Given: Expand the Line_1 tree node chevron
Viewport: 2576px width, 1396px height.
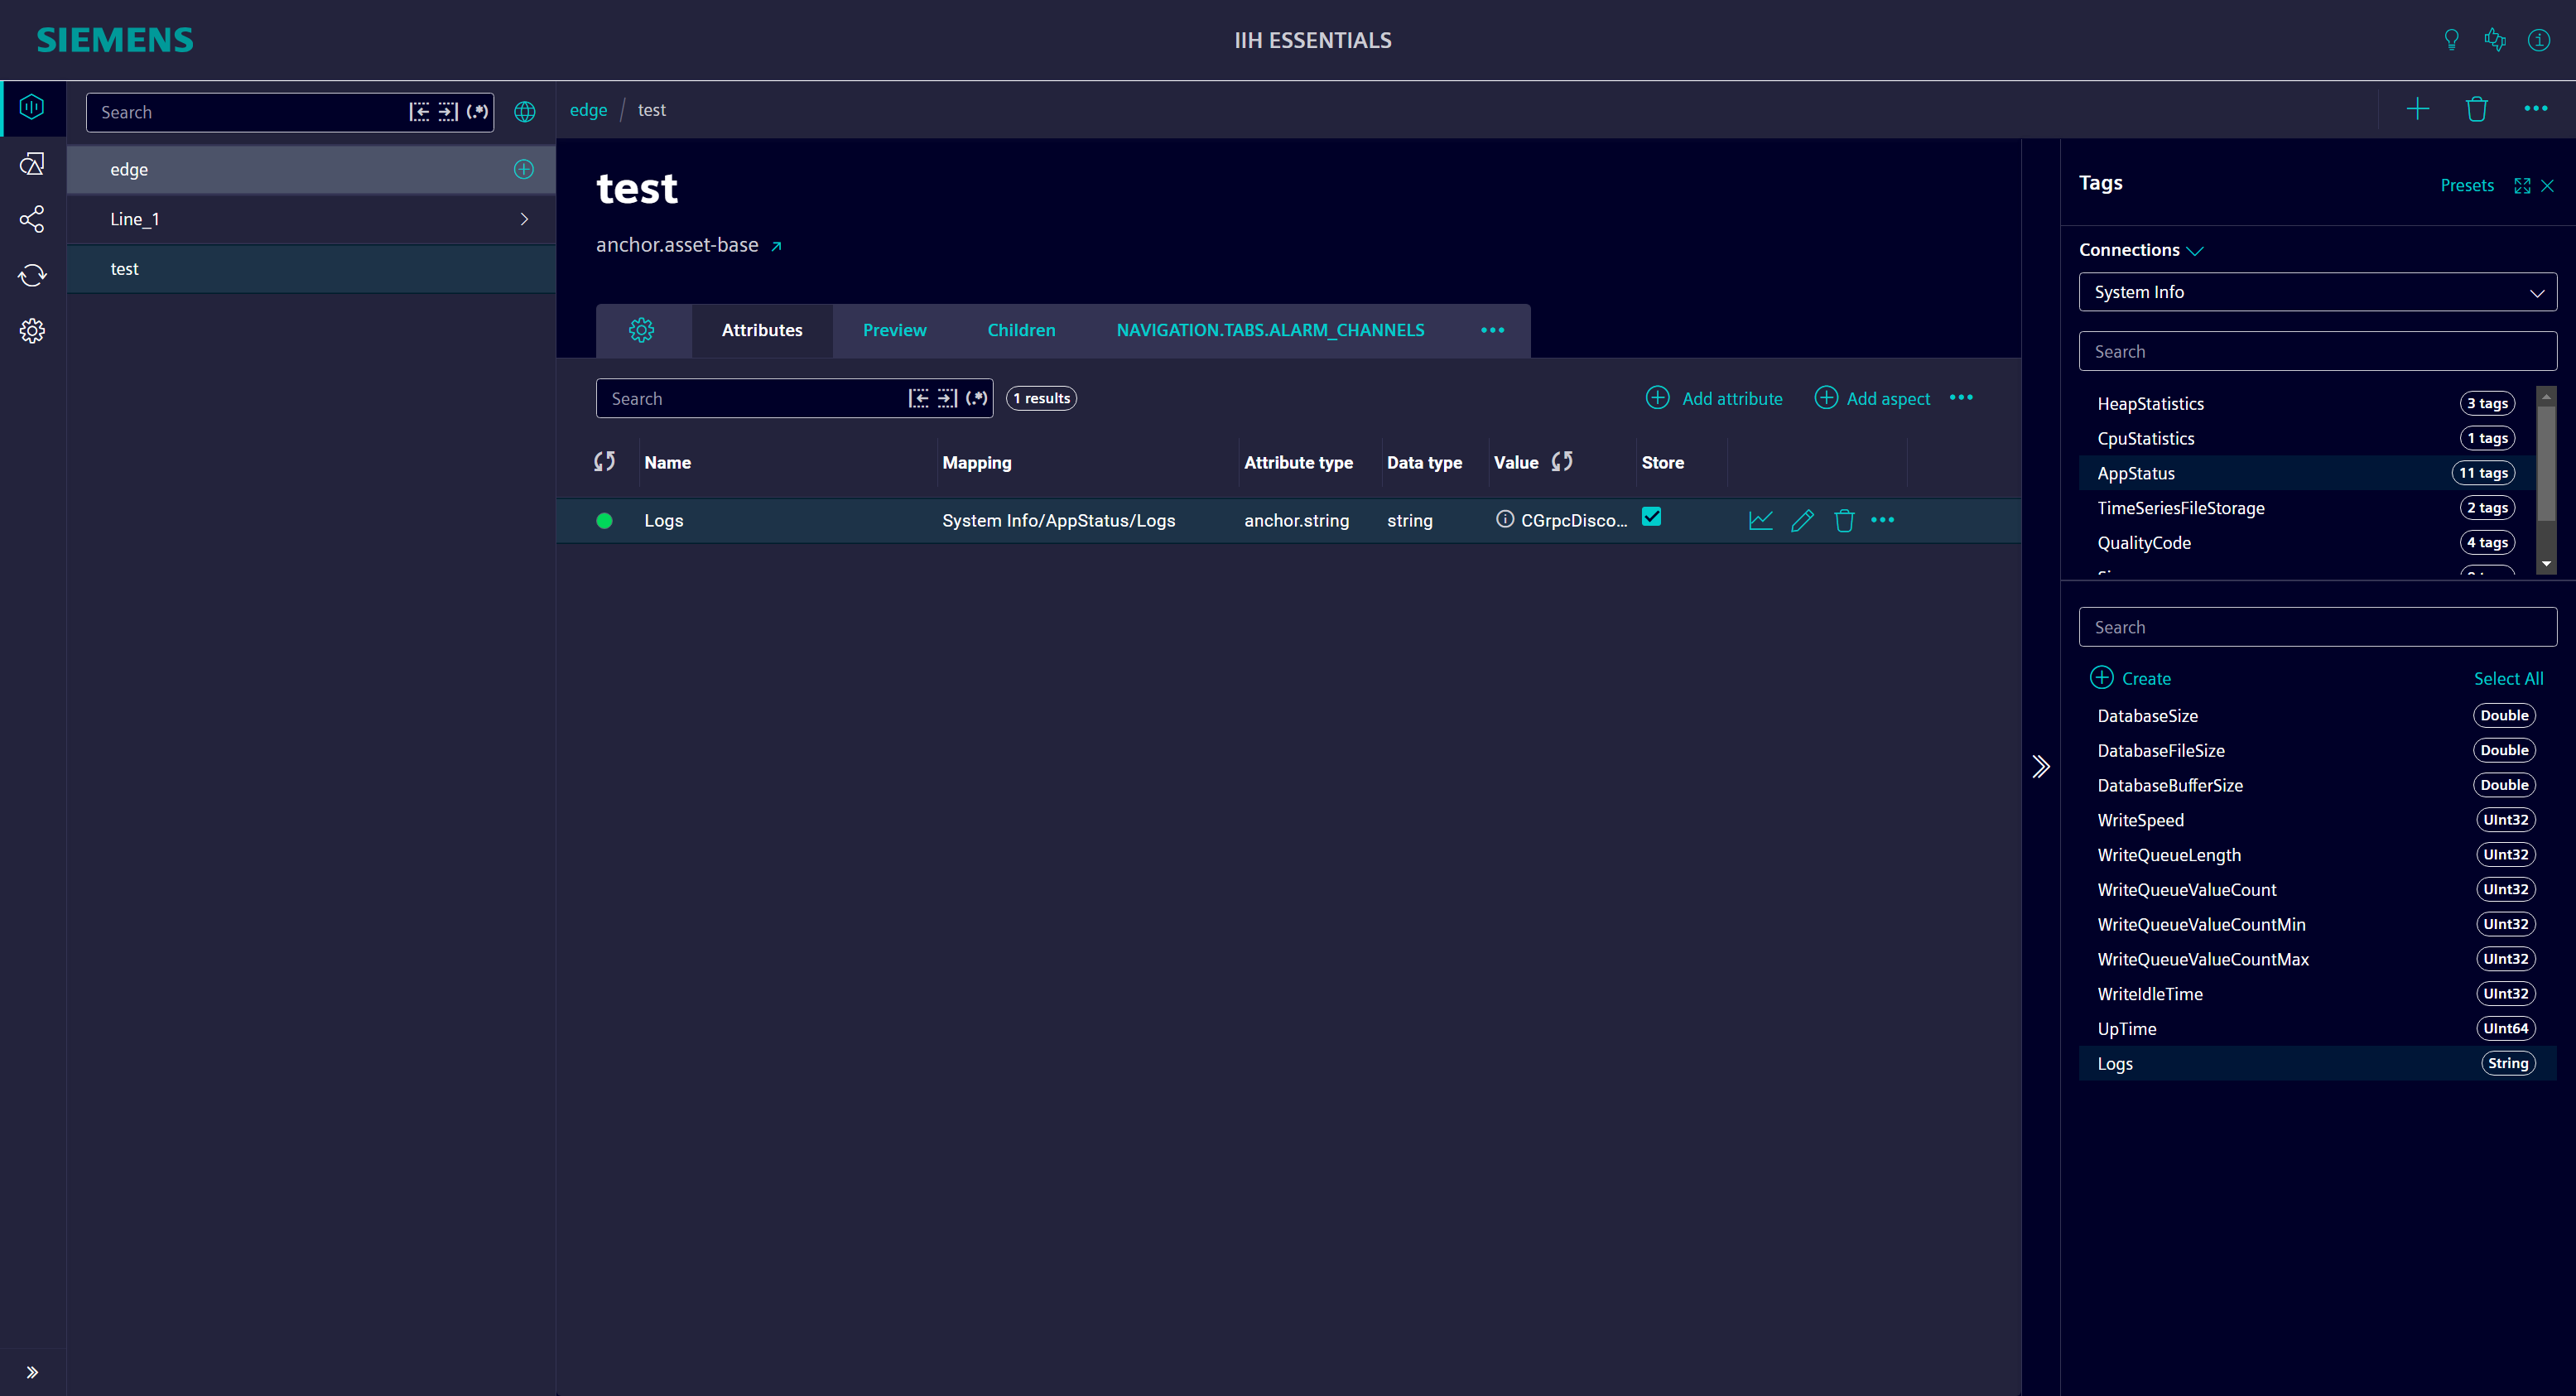Looking at the screenshot, I should pyautogui.click(x=524, y=219).
